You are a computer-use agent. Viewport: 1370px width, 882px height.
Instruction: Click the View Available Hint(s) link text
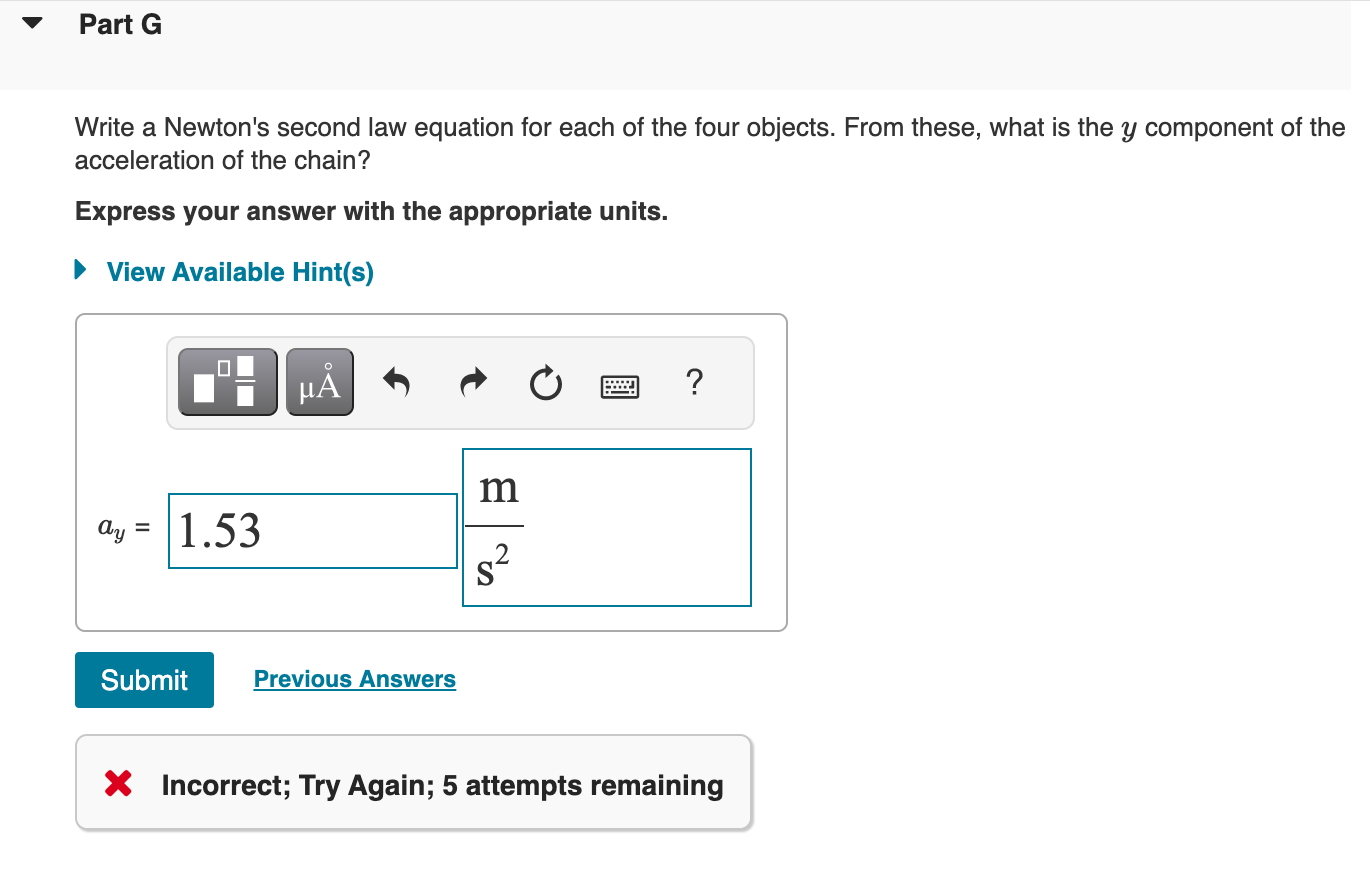[x=239, y=271]
